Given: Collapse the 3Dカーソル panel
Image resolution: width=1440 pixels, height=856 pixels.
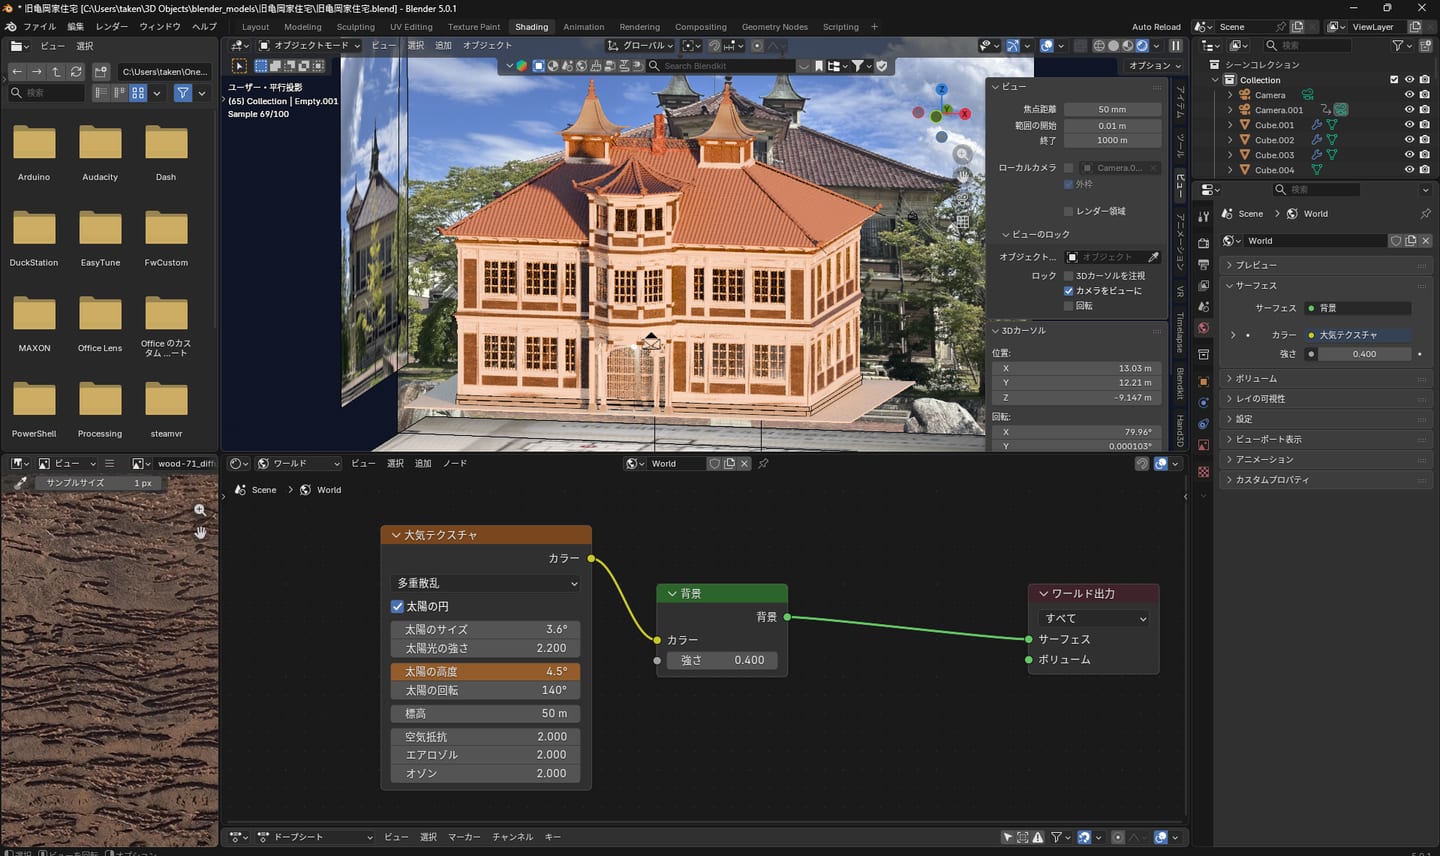Looking at the screenshot, I should 1077,330.
